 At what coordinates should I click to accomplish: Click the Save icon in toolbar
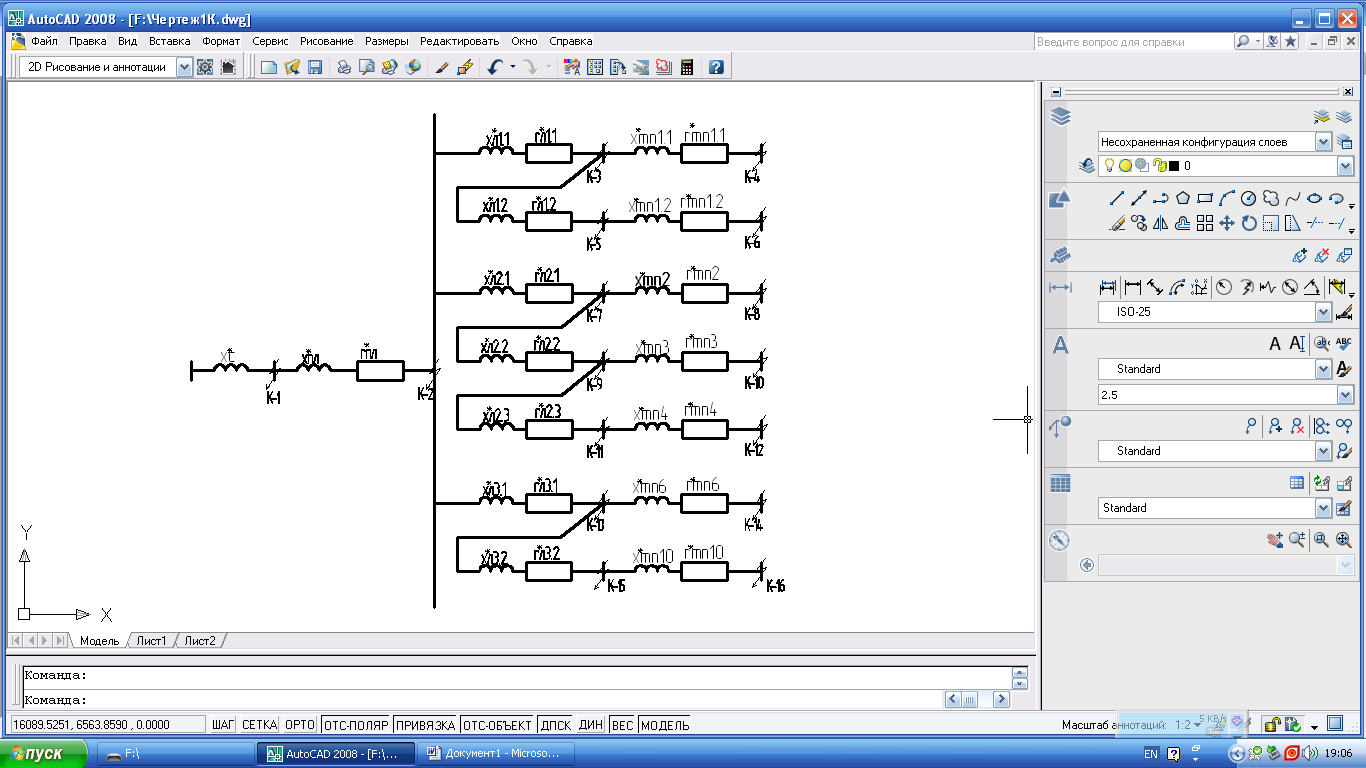pos(315,67)
